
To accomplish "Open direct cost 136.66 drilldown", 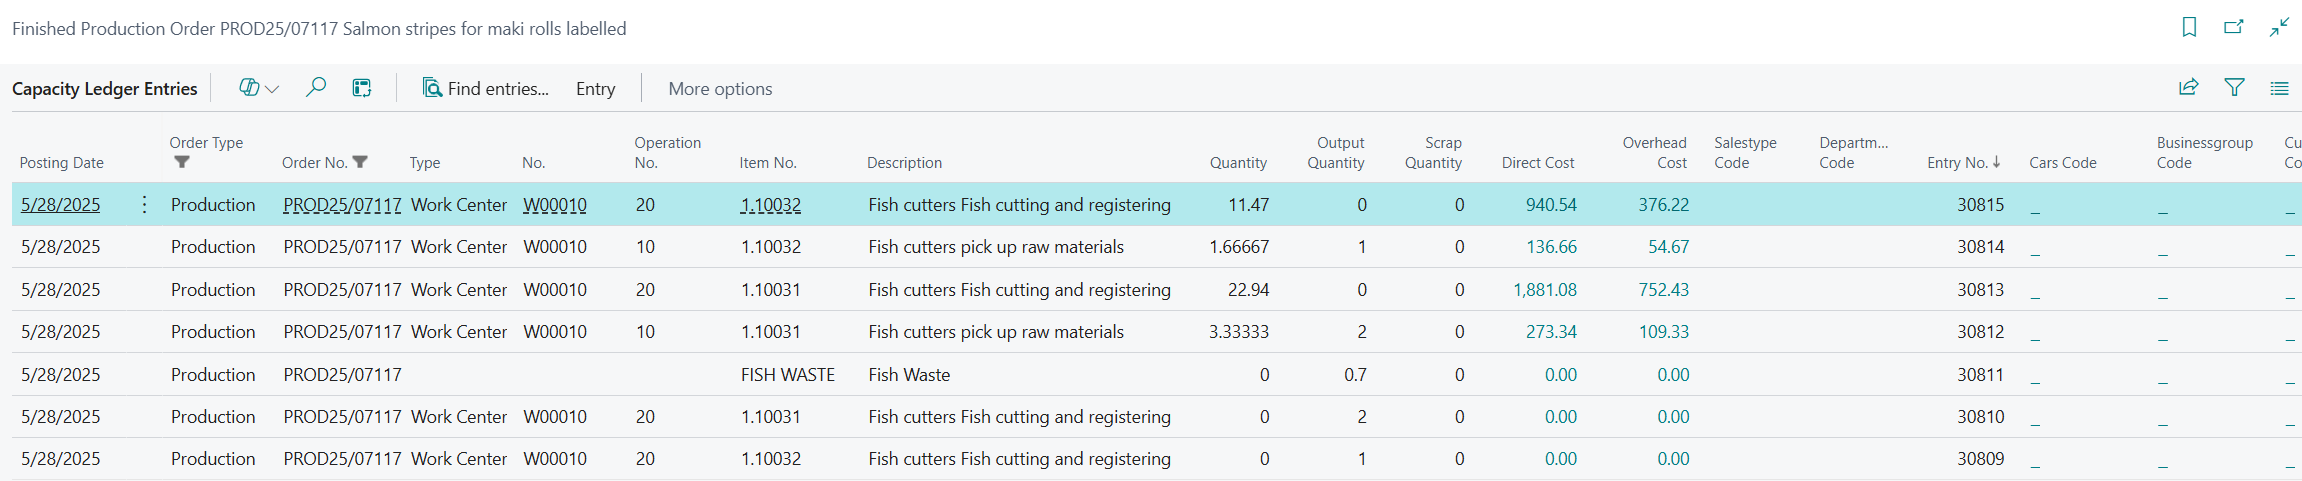I will coord(1551,246).
